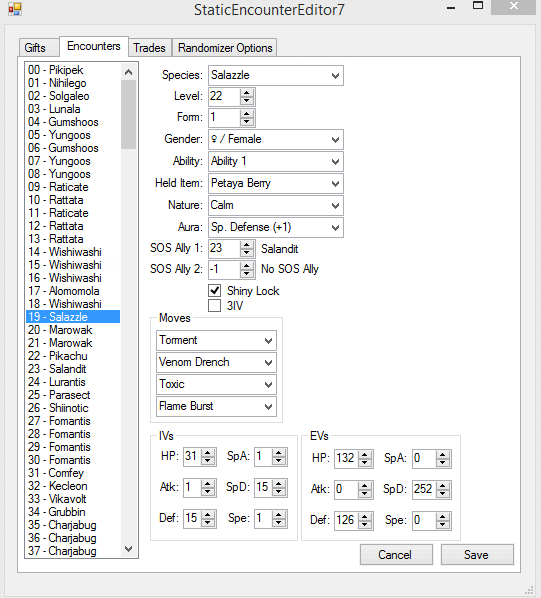Select 33 - Vikavolt entry
This screenshot has width=541, height=598.
click(x=73, y=499)
